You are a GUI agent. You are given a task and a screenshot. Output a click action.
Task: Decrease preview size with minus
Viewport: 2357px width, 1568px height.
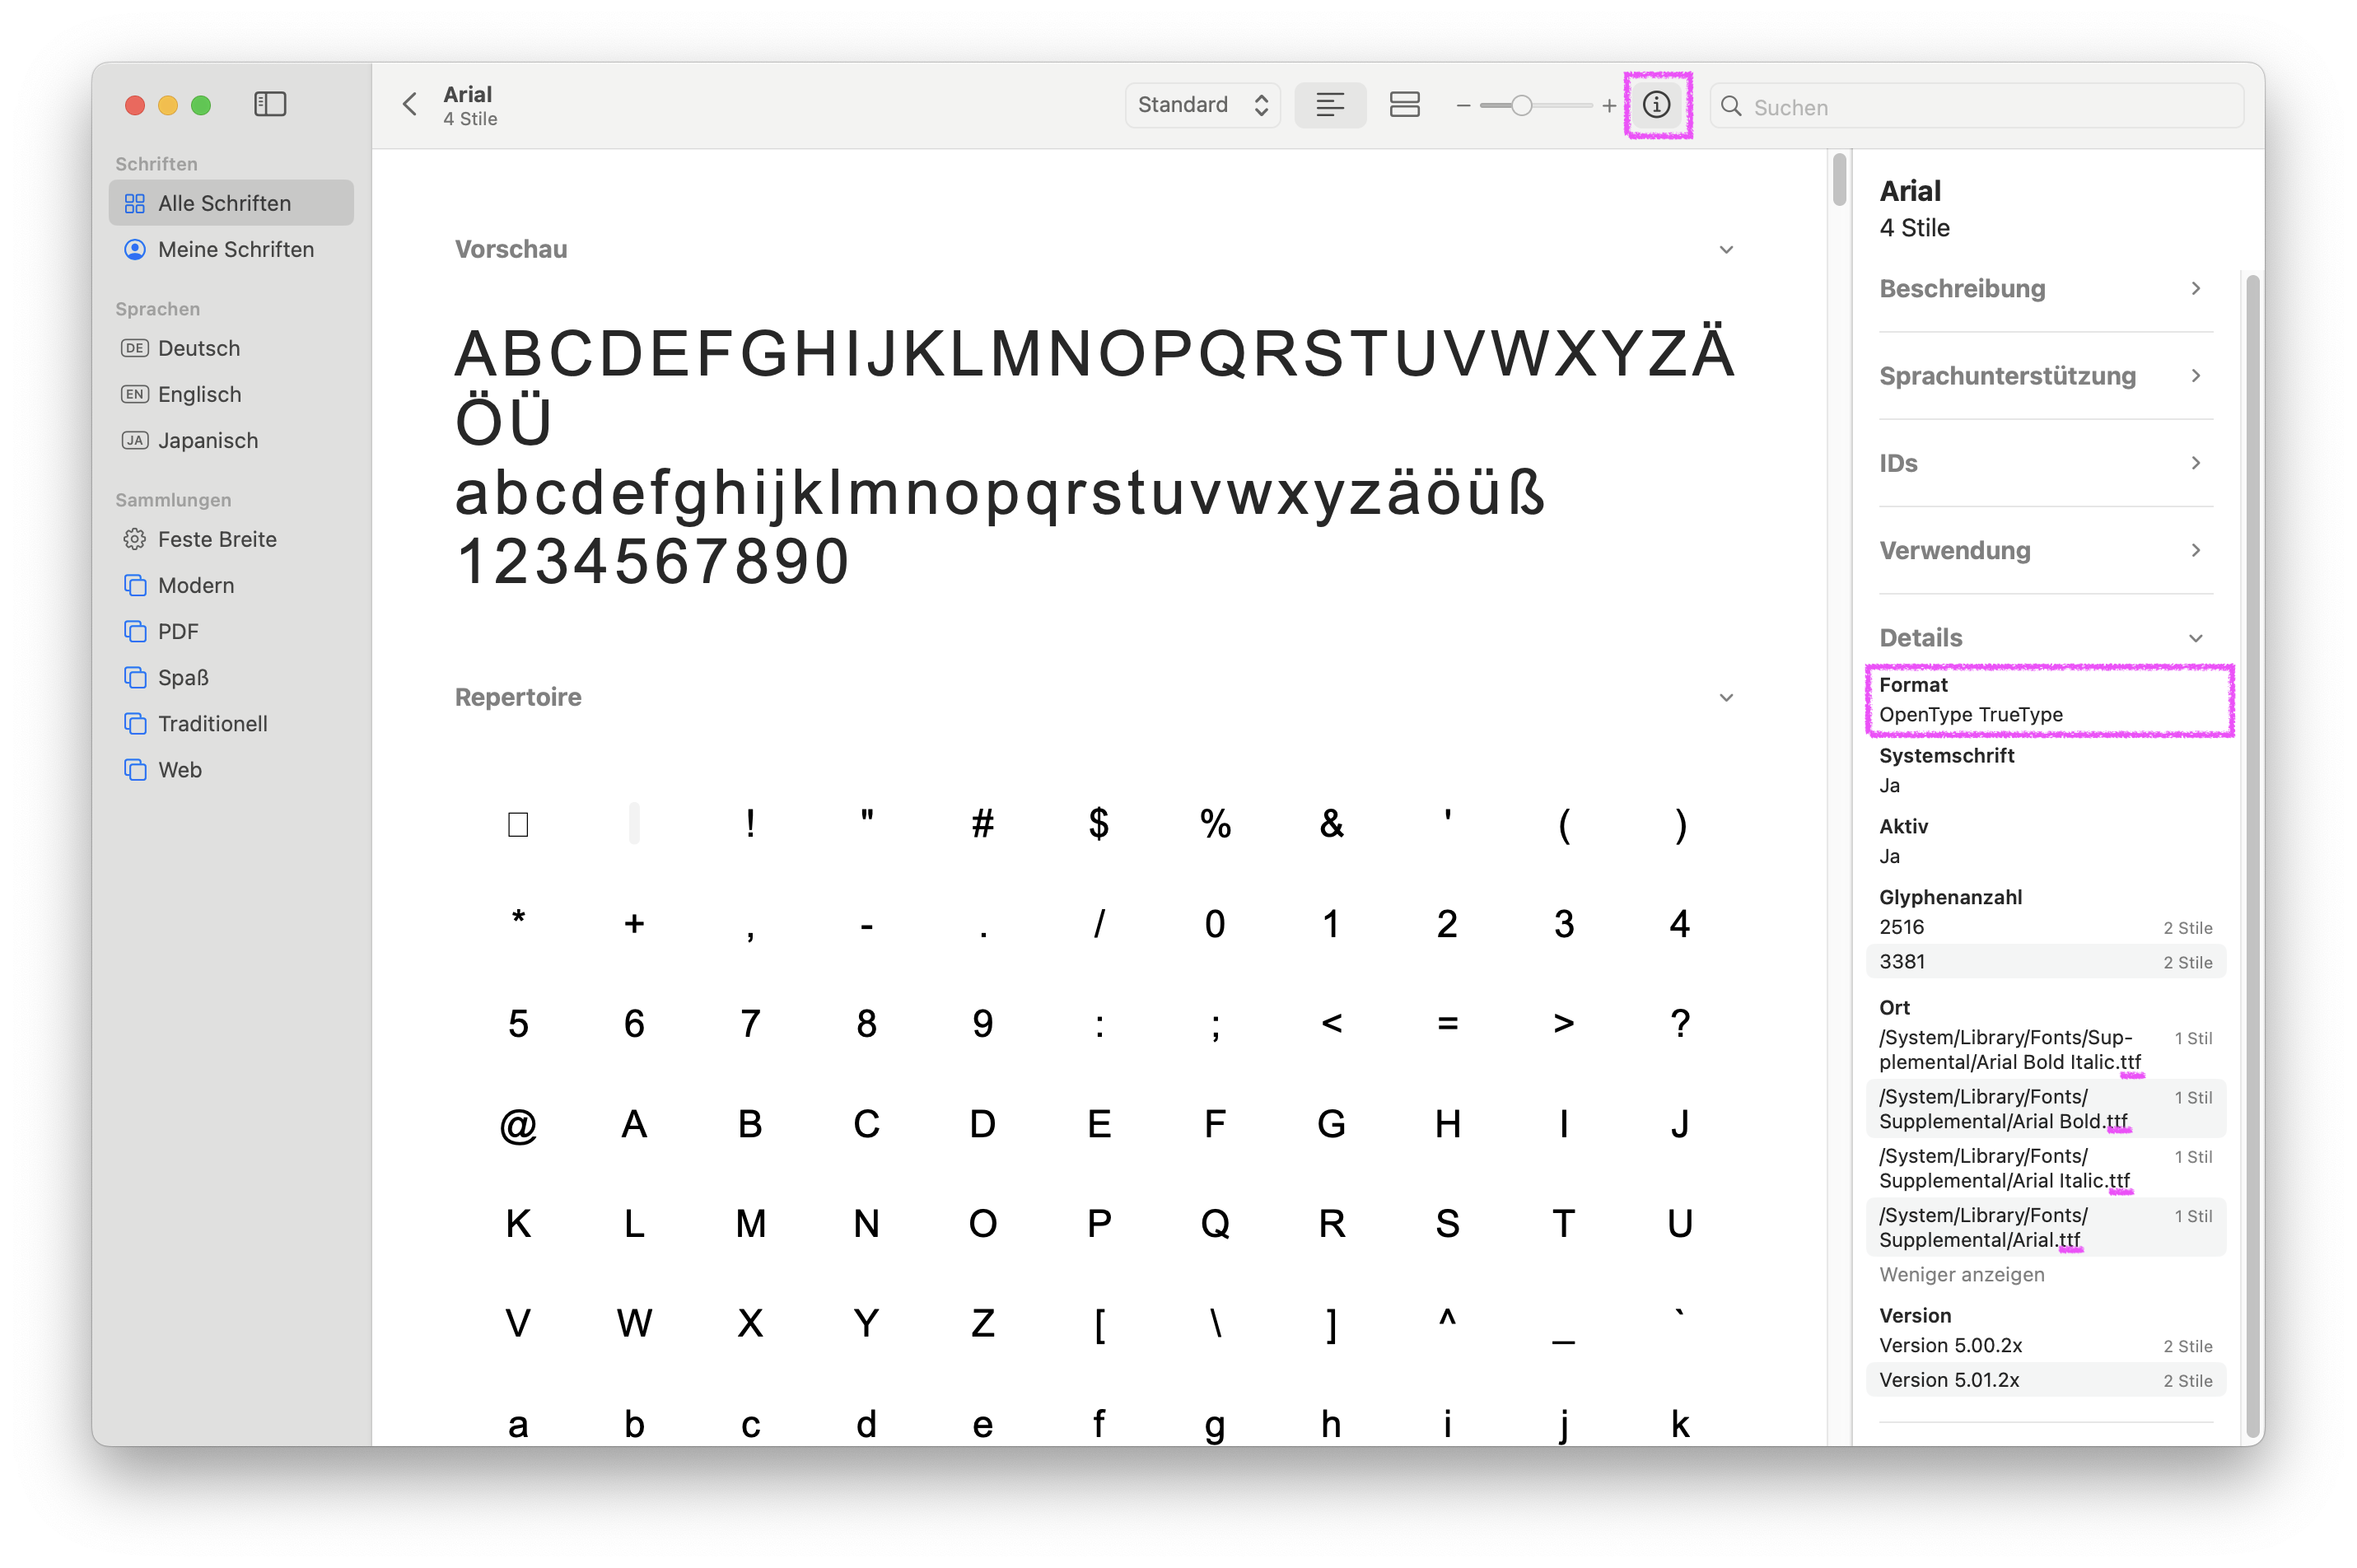[1463, 105]
